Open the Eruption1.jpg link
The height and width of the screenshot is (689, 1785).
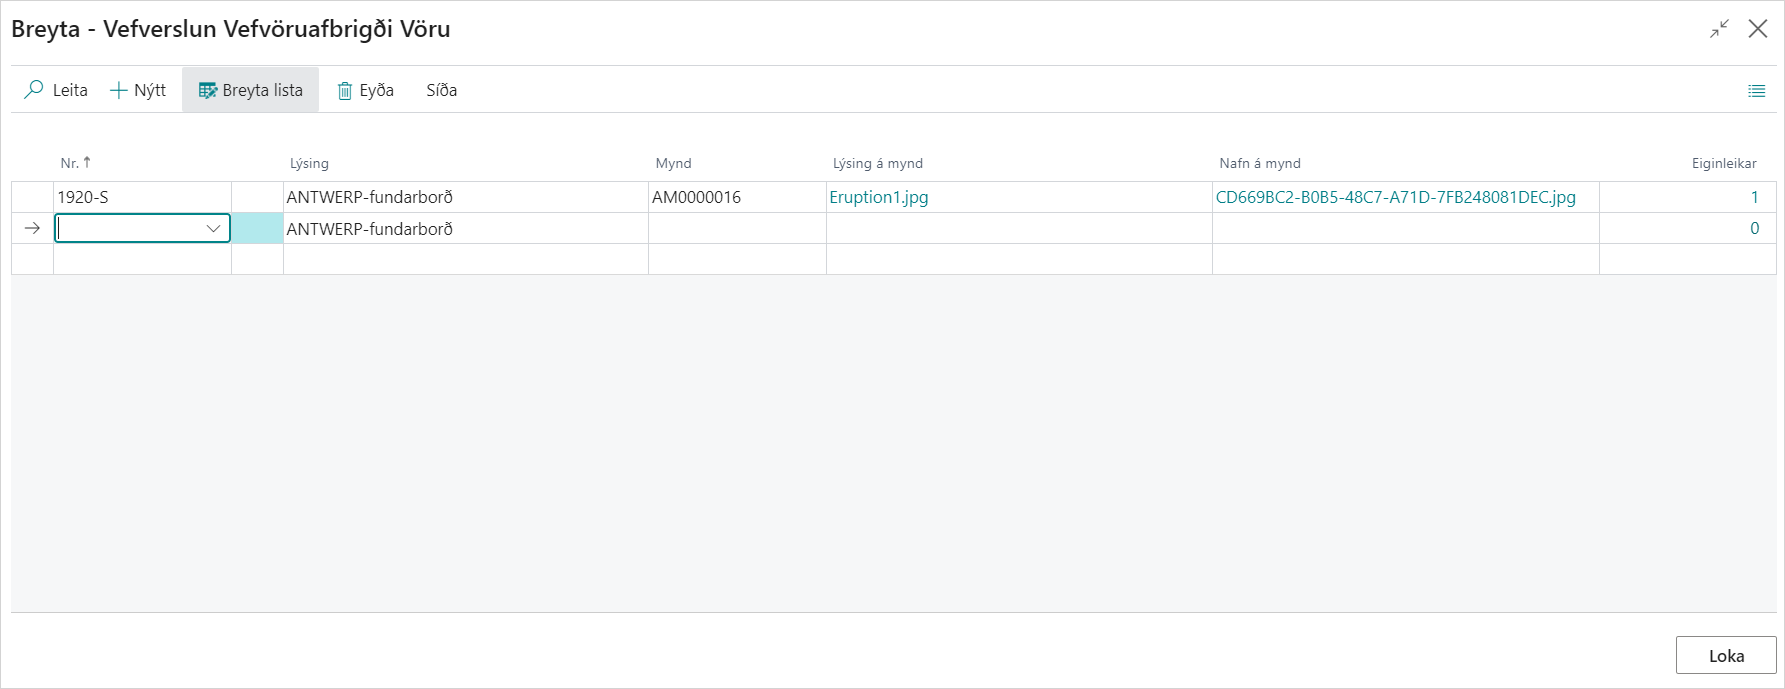pos(878,197)
